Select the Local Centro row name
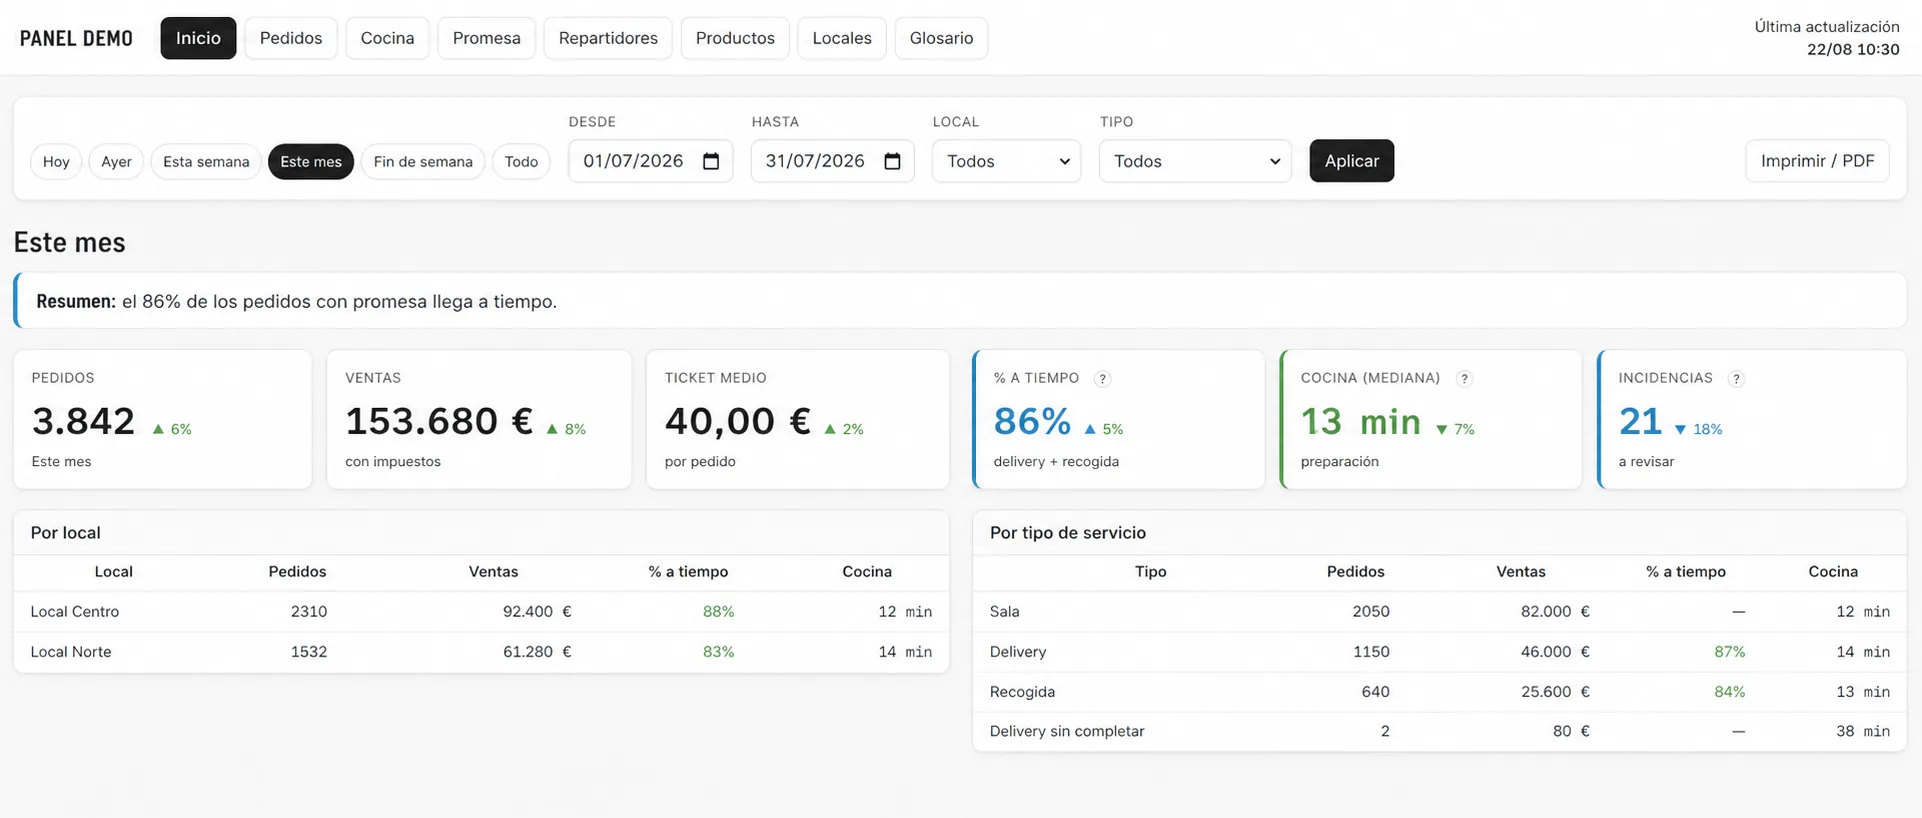The height and width of the screenshot is (818, 1922). [x=75, y=612]
